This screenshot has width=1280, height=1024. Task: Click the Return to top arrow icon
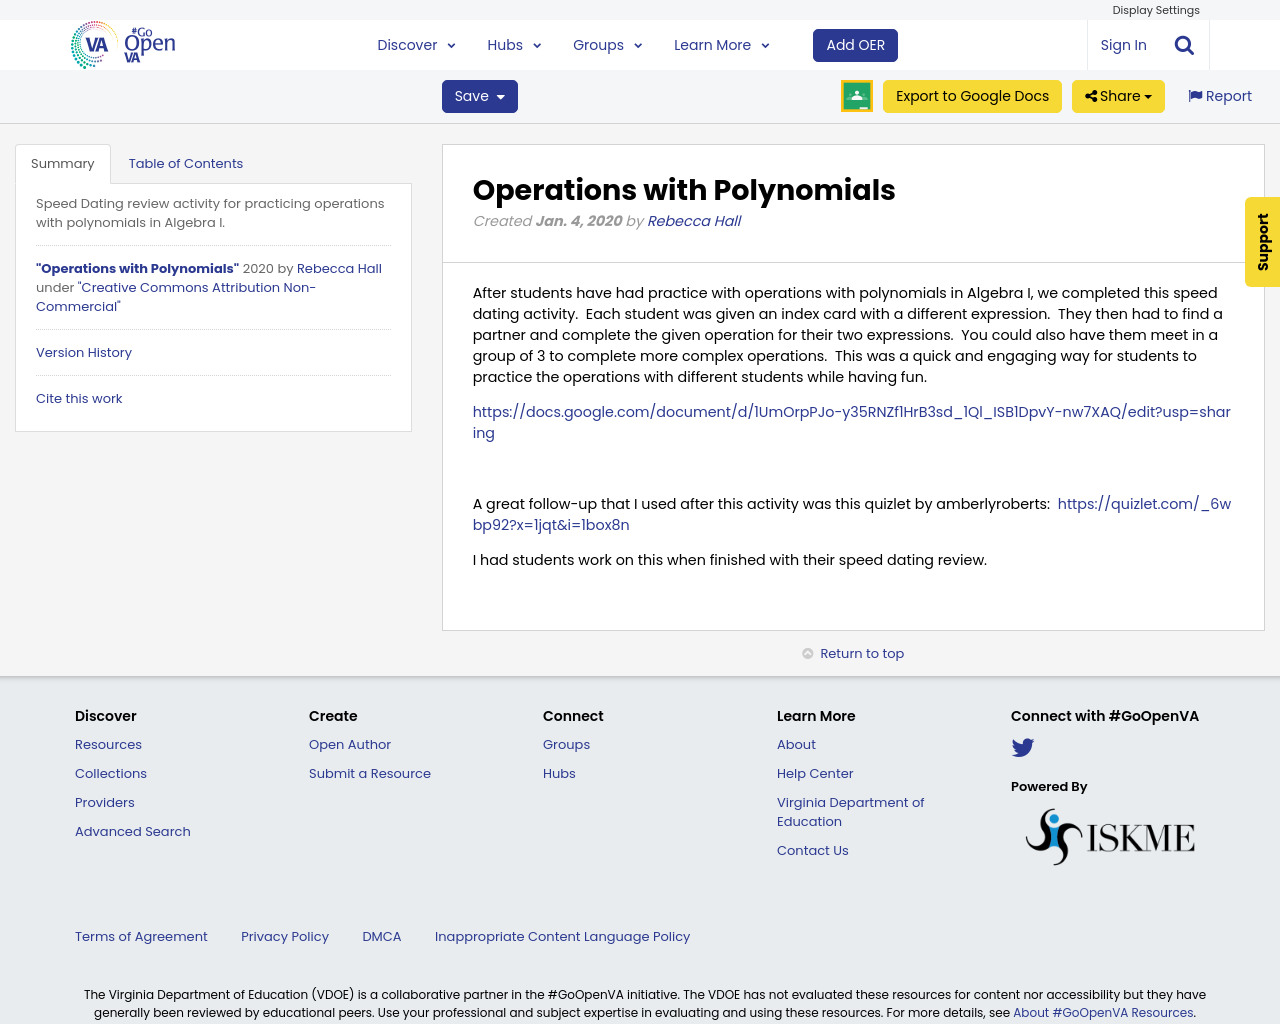(807, 652)
